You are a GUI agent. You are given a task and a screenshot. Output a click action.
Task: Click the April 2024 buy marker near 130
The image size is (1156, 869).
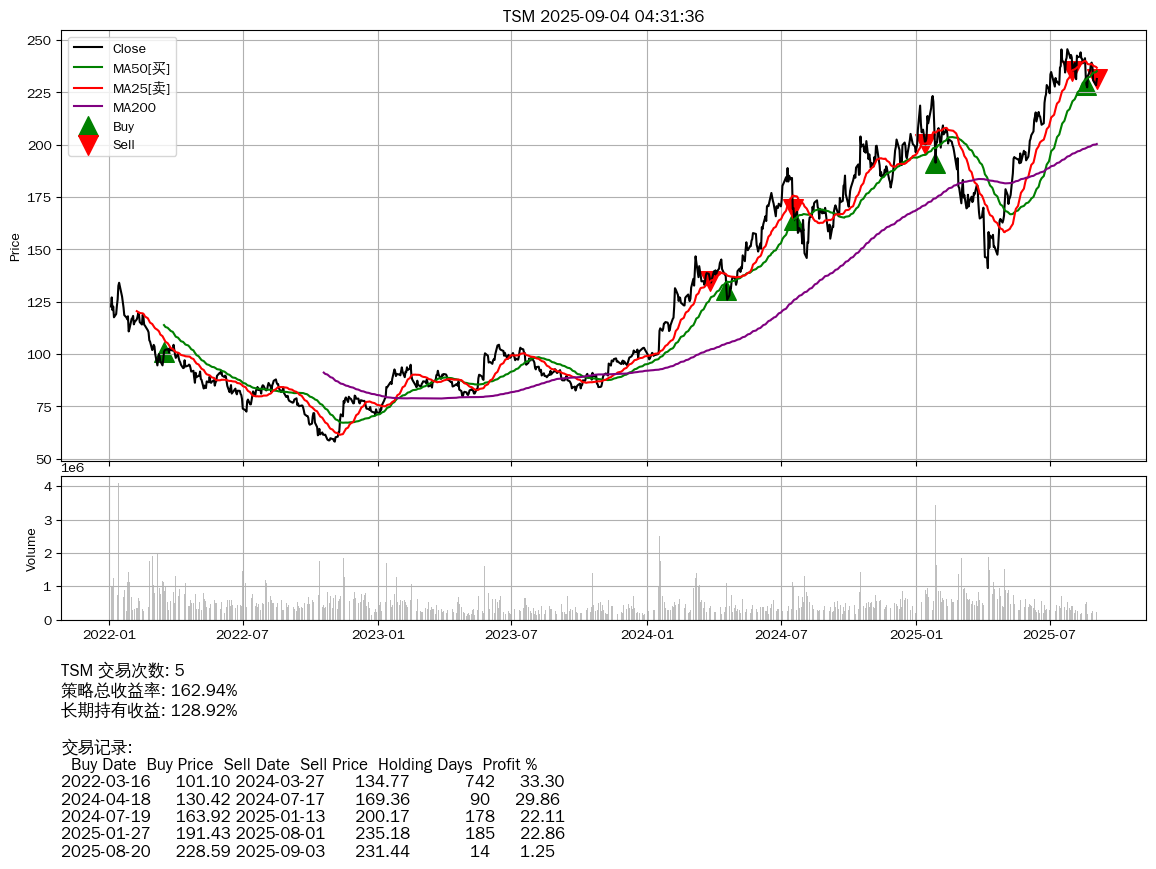coord(726,291)
